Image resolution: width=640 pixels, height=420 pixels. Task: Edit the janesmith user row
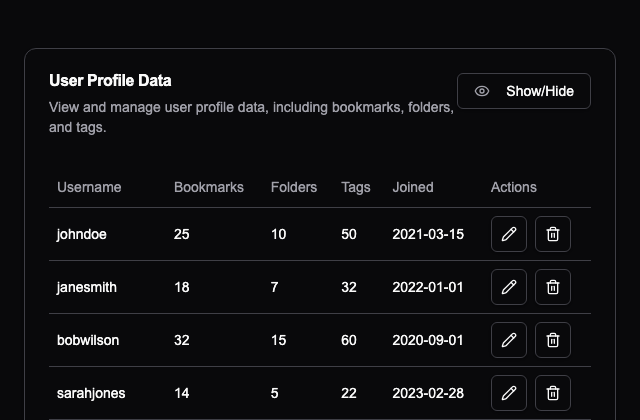(x=509, y=287)
